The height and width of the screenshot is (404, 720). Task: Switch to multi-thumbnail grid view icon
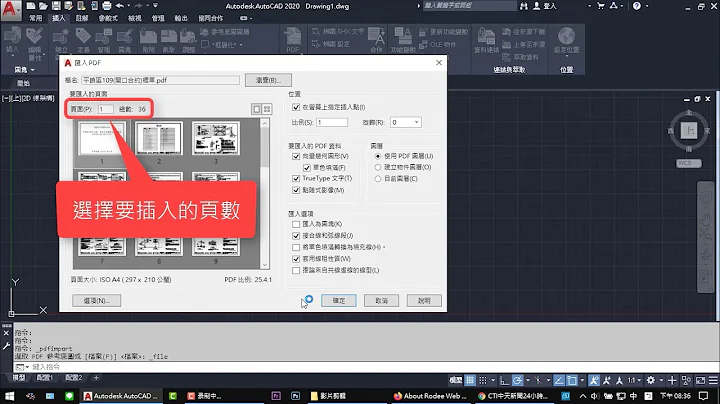267,109
